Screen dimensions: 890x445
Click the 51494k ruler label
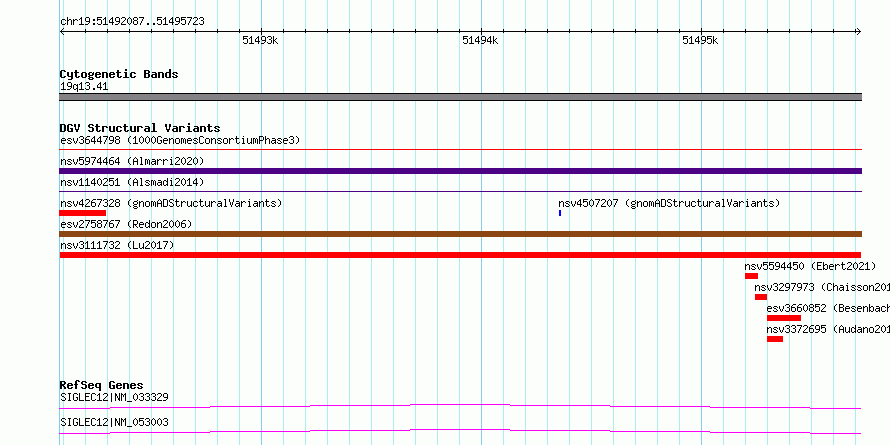480,40
